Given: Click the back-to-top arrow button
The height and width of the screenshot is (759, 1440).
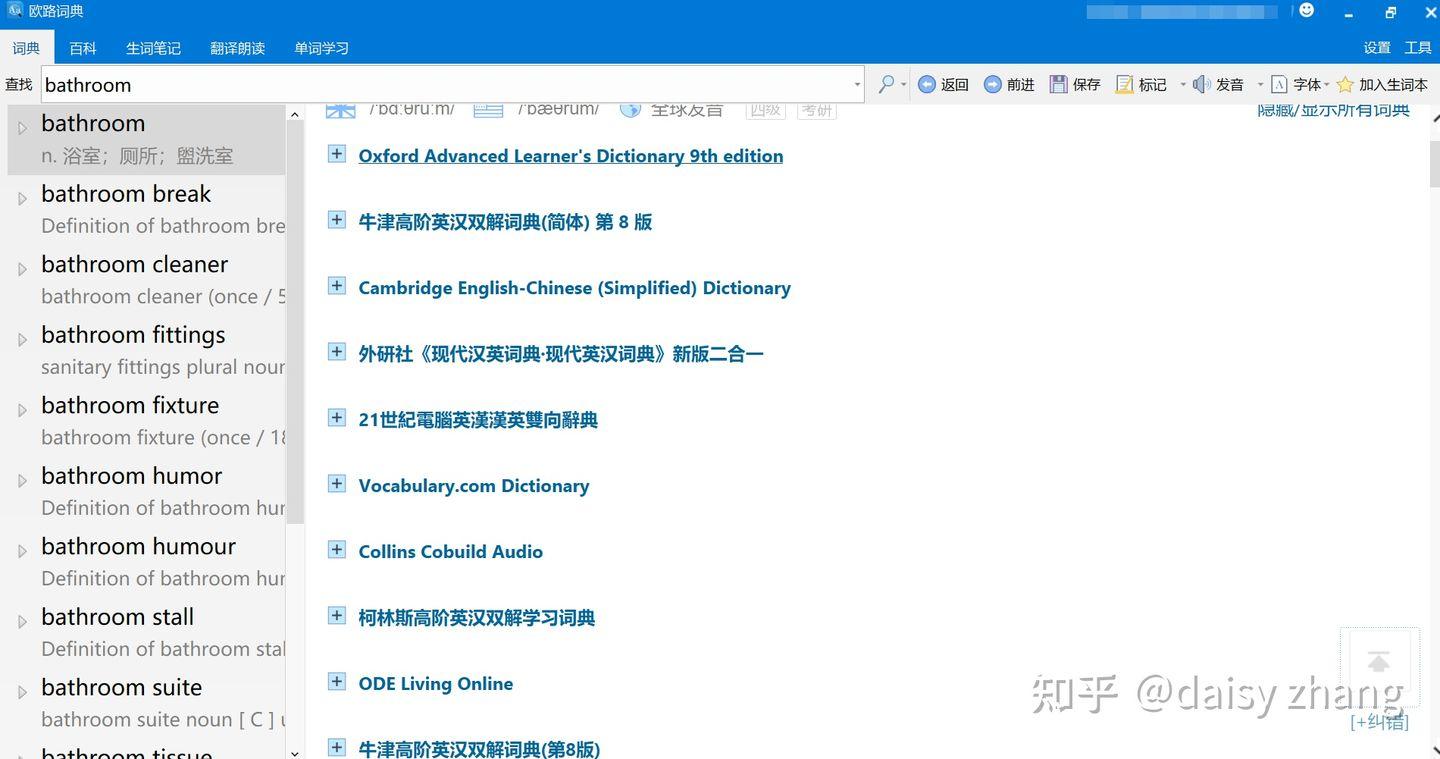Looking at the screenshot, I should (x=1379, y=661).
